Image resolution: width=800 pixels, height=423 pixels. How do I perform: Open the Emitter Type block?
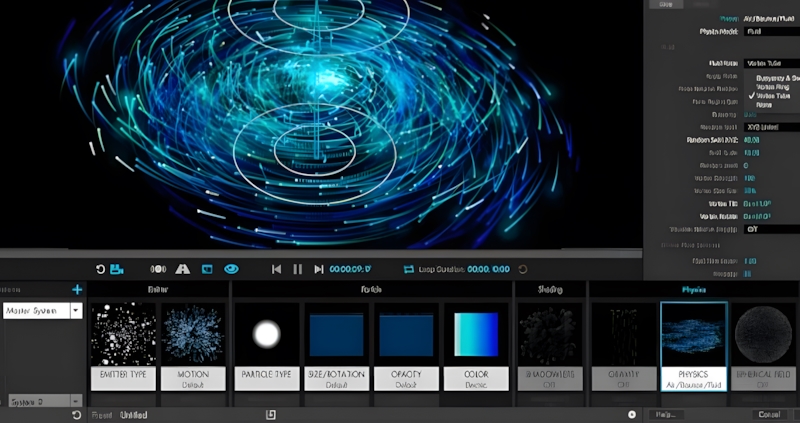[123, 346]
